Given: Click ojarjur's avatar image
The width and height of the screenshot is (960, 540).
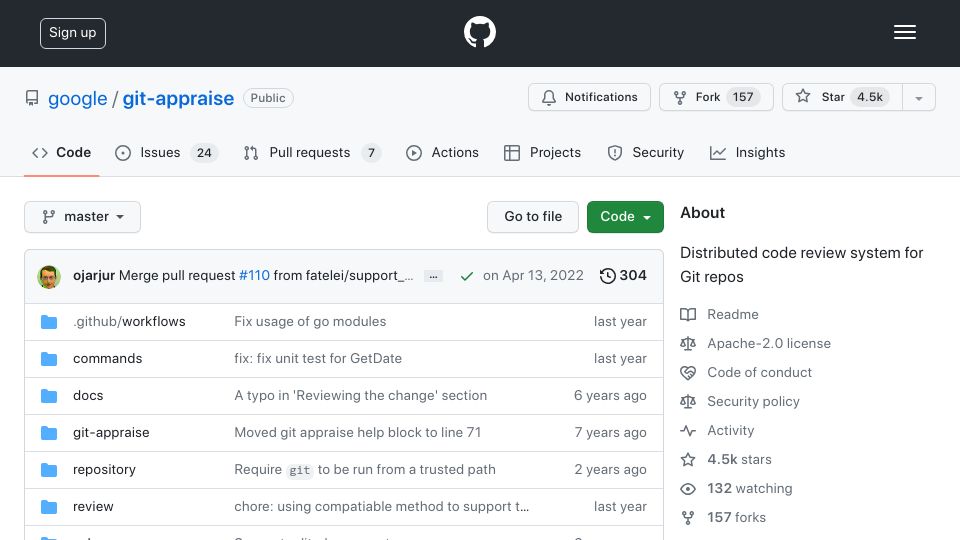Looking at the screenshot, I should [49, 277].
